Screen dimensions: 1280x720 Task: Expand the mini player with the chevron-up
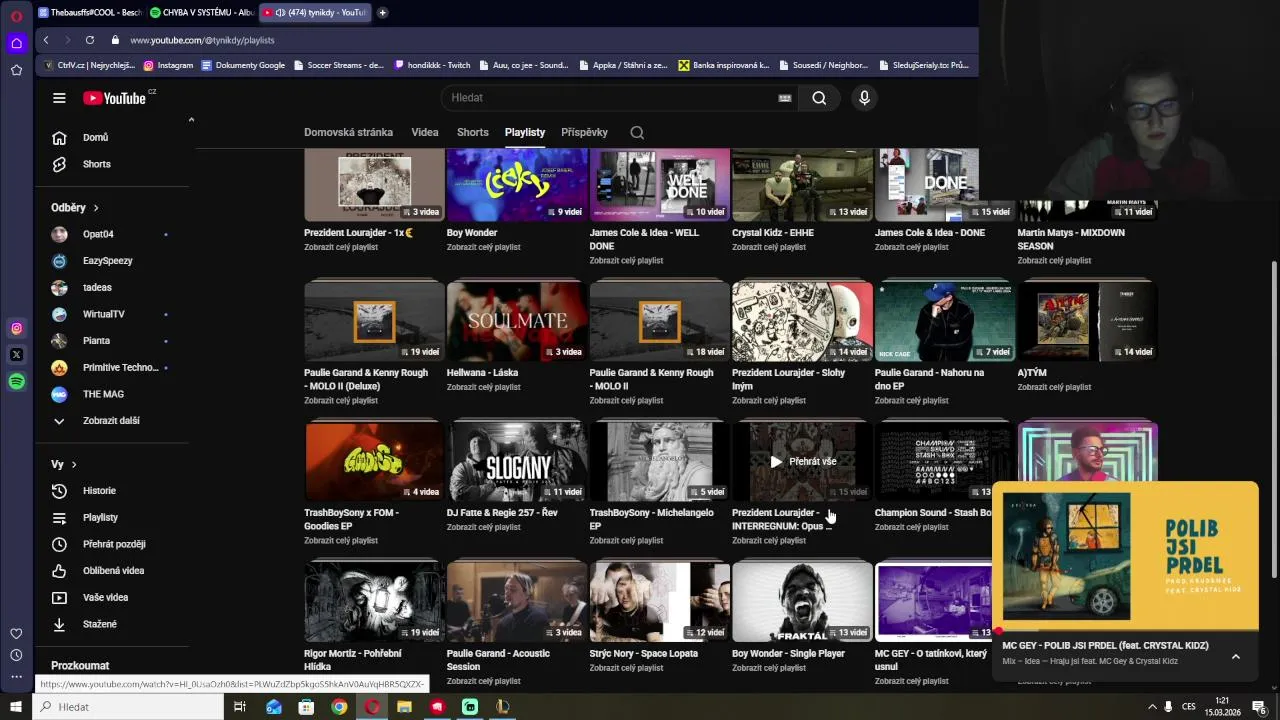point(1235,657)
